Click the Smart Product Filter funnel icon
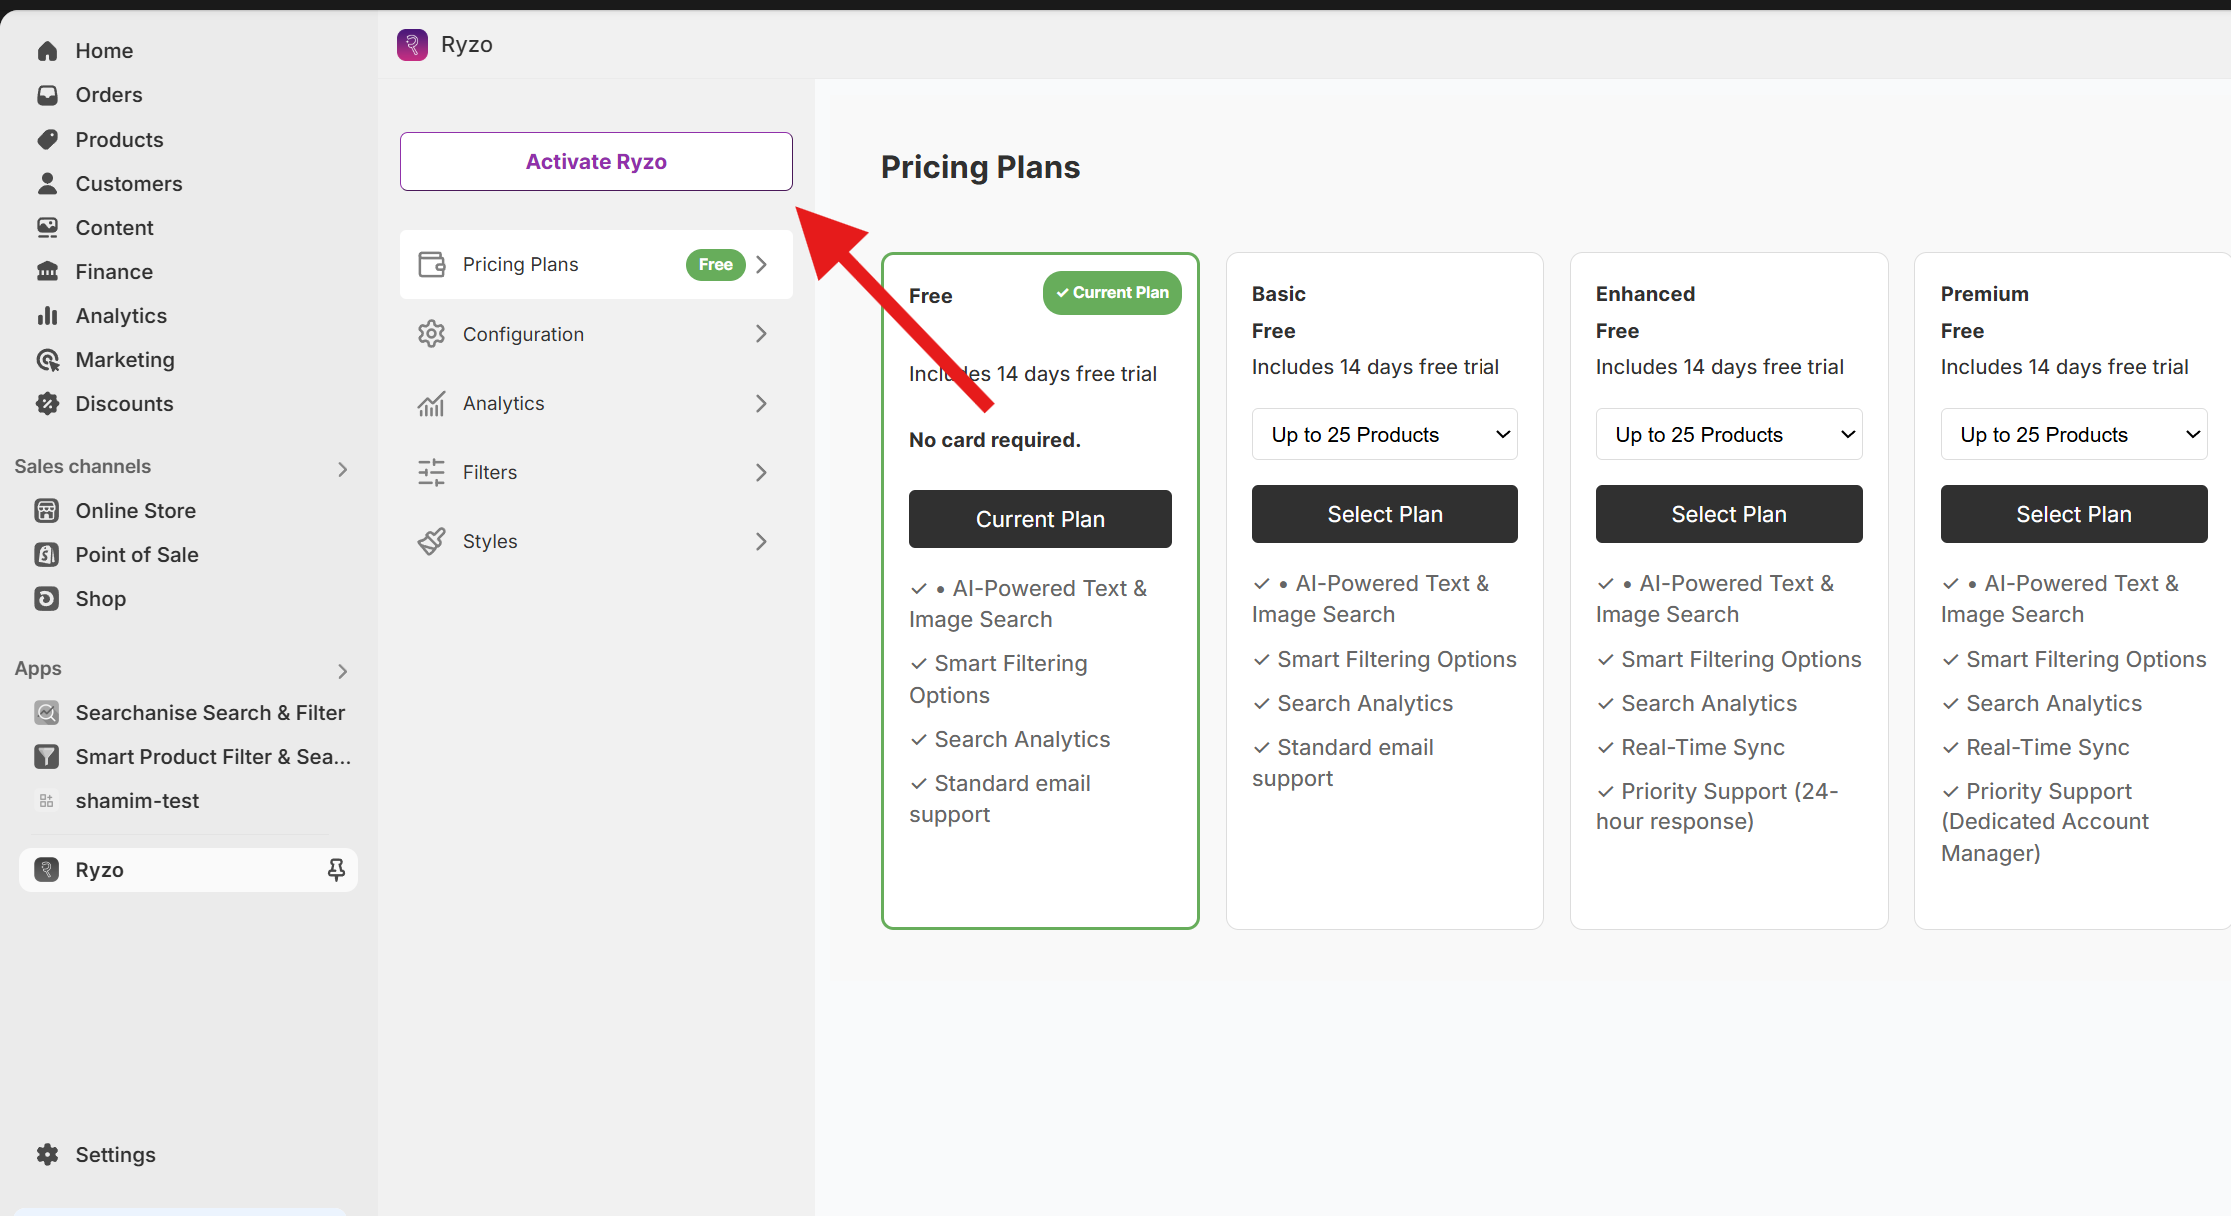 click(47, 757)
